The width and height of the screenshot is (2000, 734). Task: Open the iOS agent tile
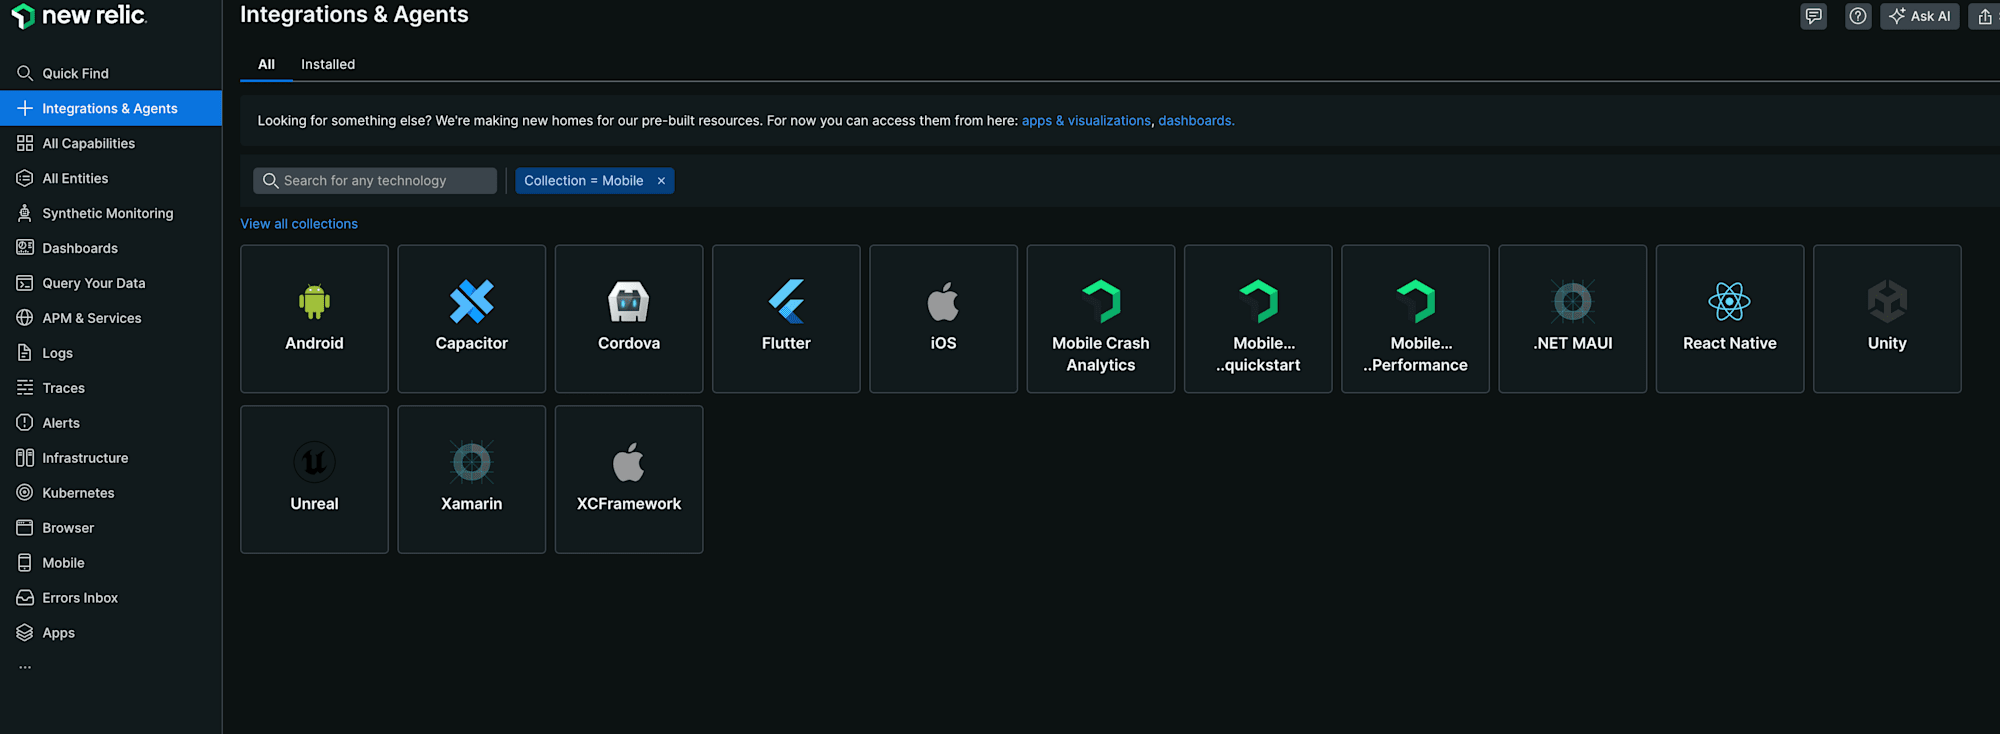[x=943, y=319]
